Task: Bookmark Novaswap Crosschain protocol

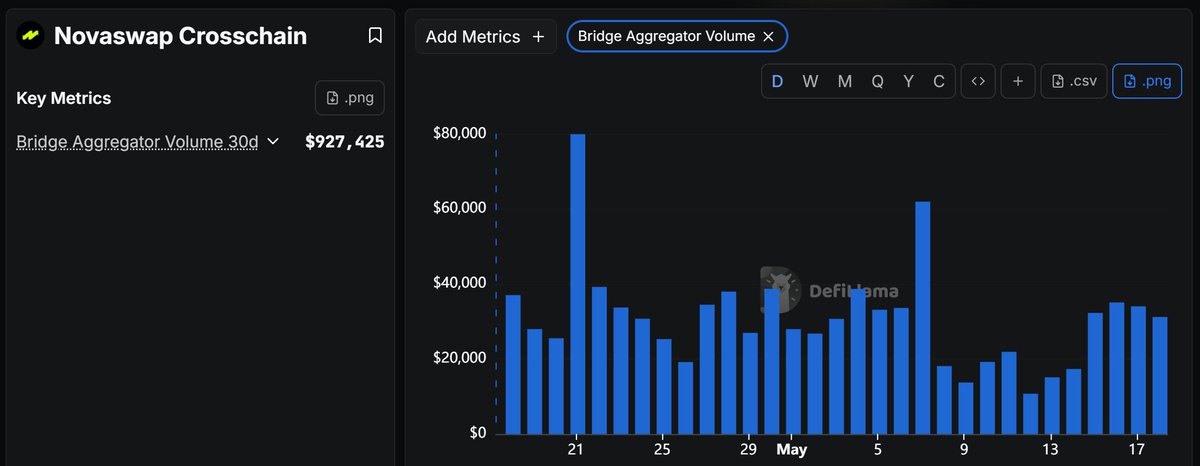Action: tap(375, 36)
